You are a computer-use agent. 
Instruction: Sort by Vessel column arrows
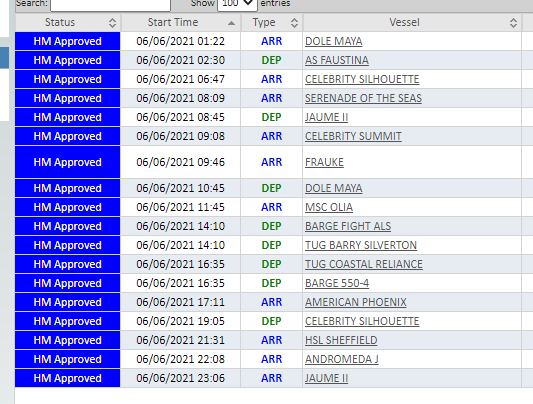(513, 23)
